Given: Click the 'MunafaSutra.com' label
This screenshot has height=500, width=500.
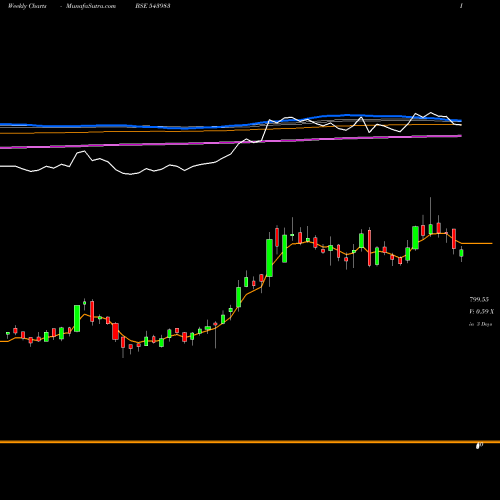Looking at the screenshot, I should click(x=91, y=6).
